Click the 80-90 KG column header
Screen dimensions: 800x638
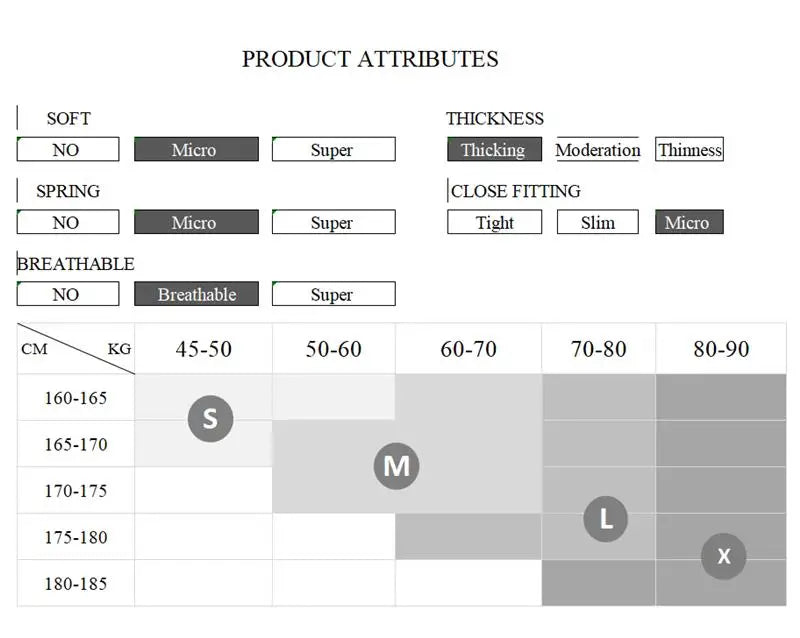tap(721, 349)
